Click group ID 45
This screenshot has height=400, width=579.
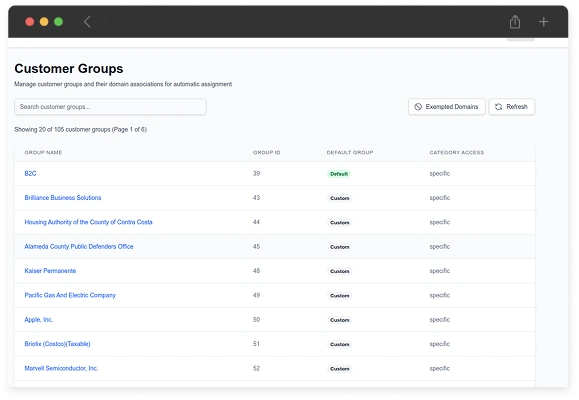[x=256, y=246]
